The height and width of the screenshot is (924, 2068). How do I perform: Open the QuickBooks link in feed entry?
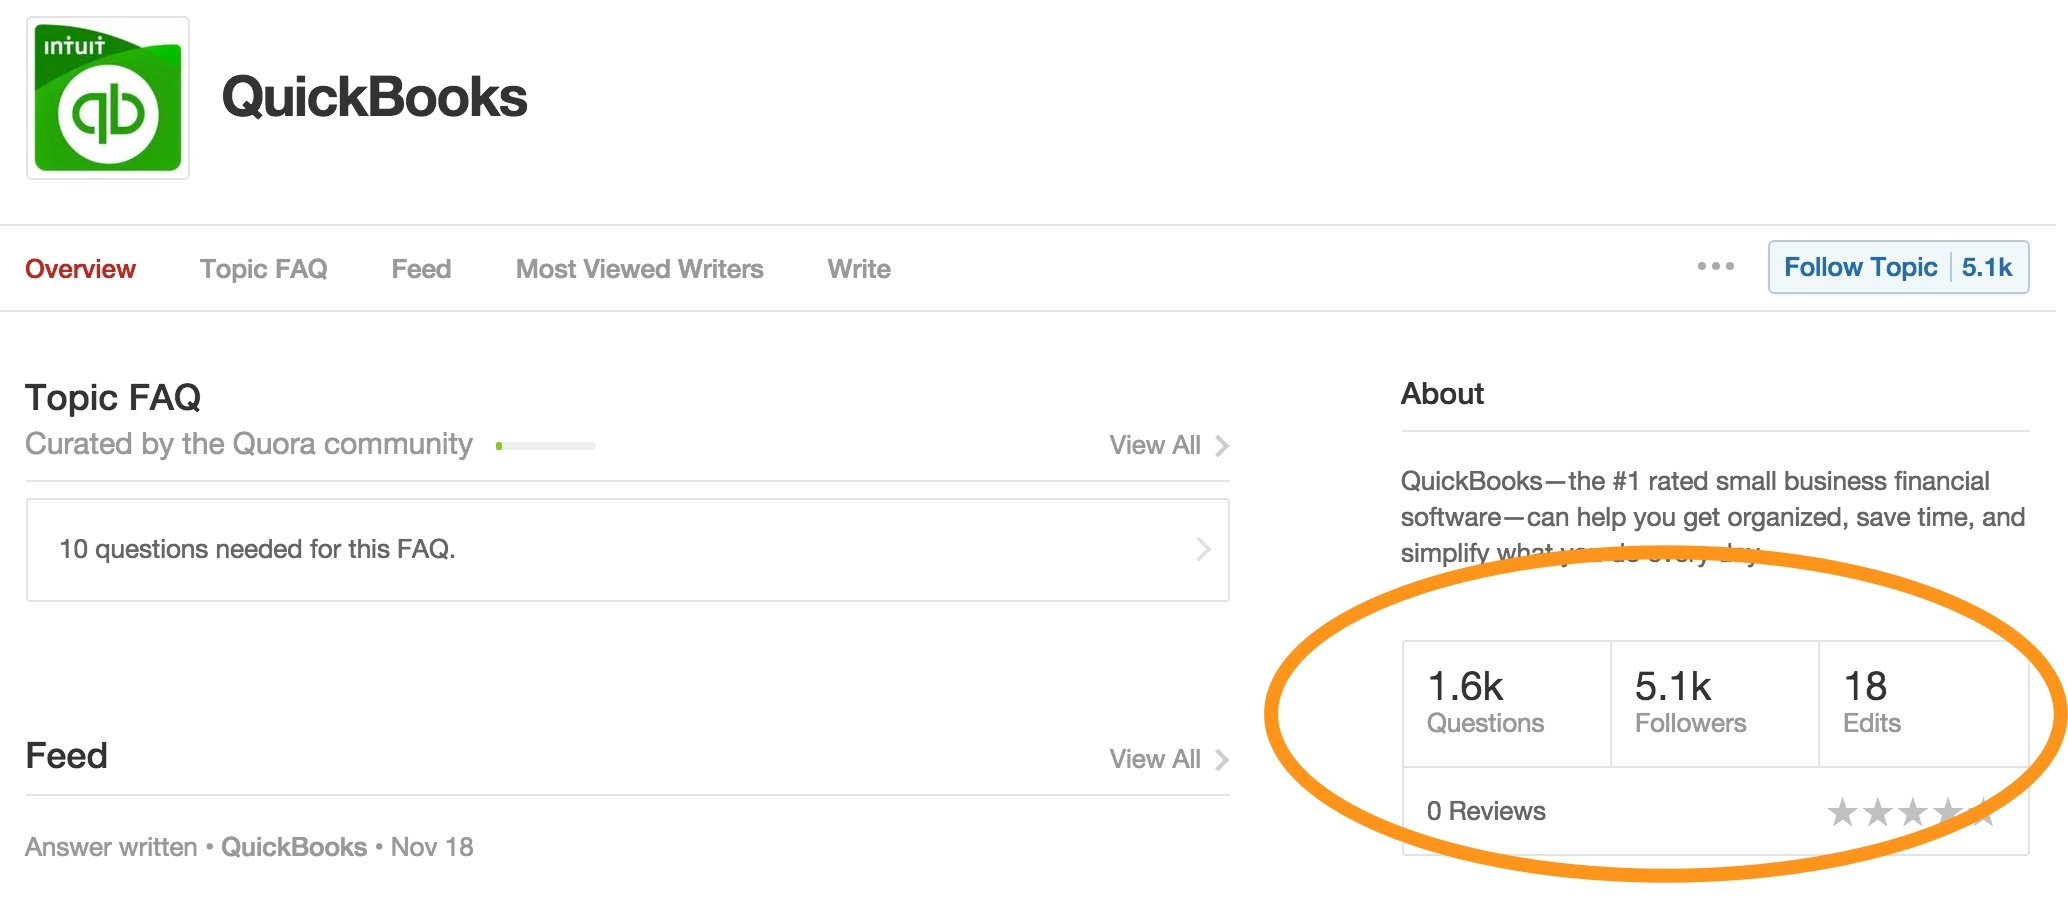pyautogui.click(x=294, y=847)
